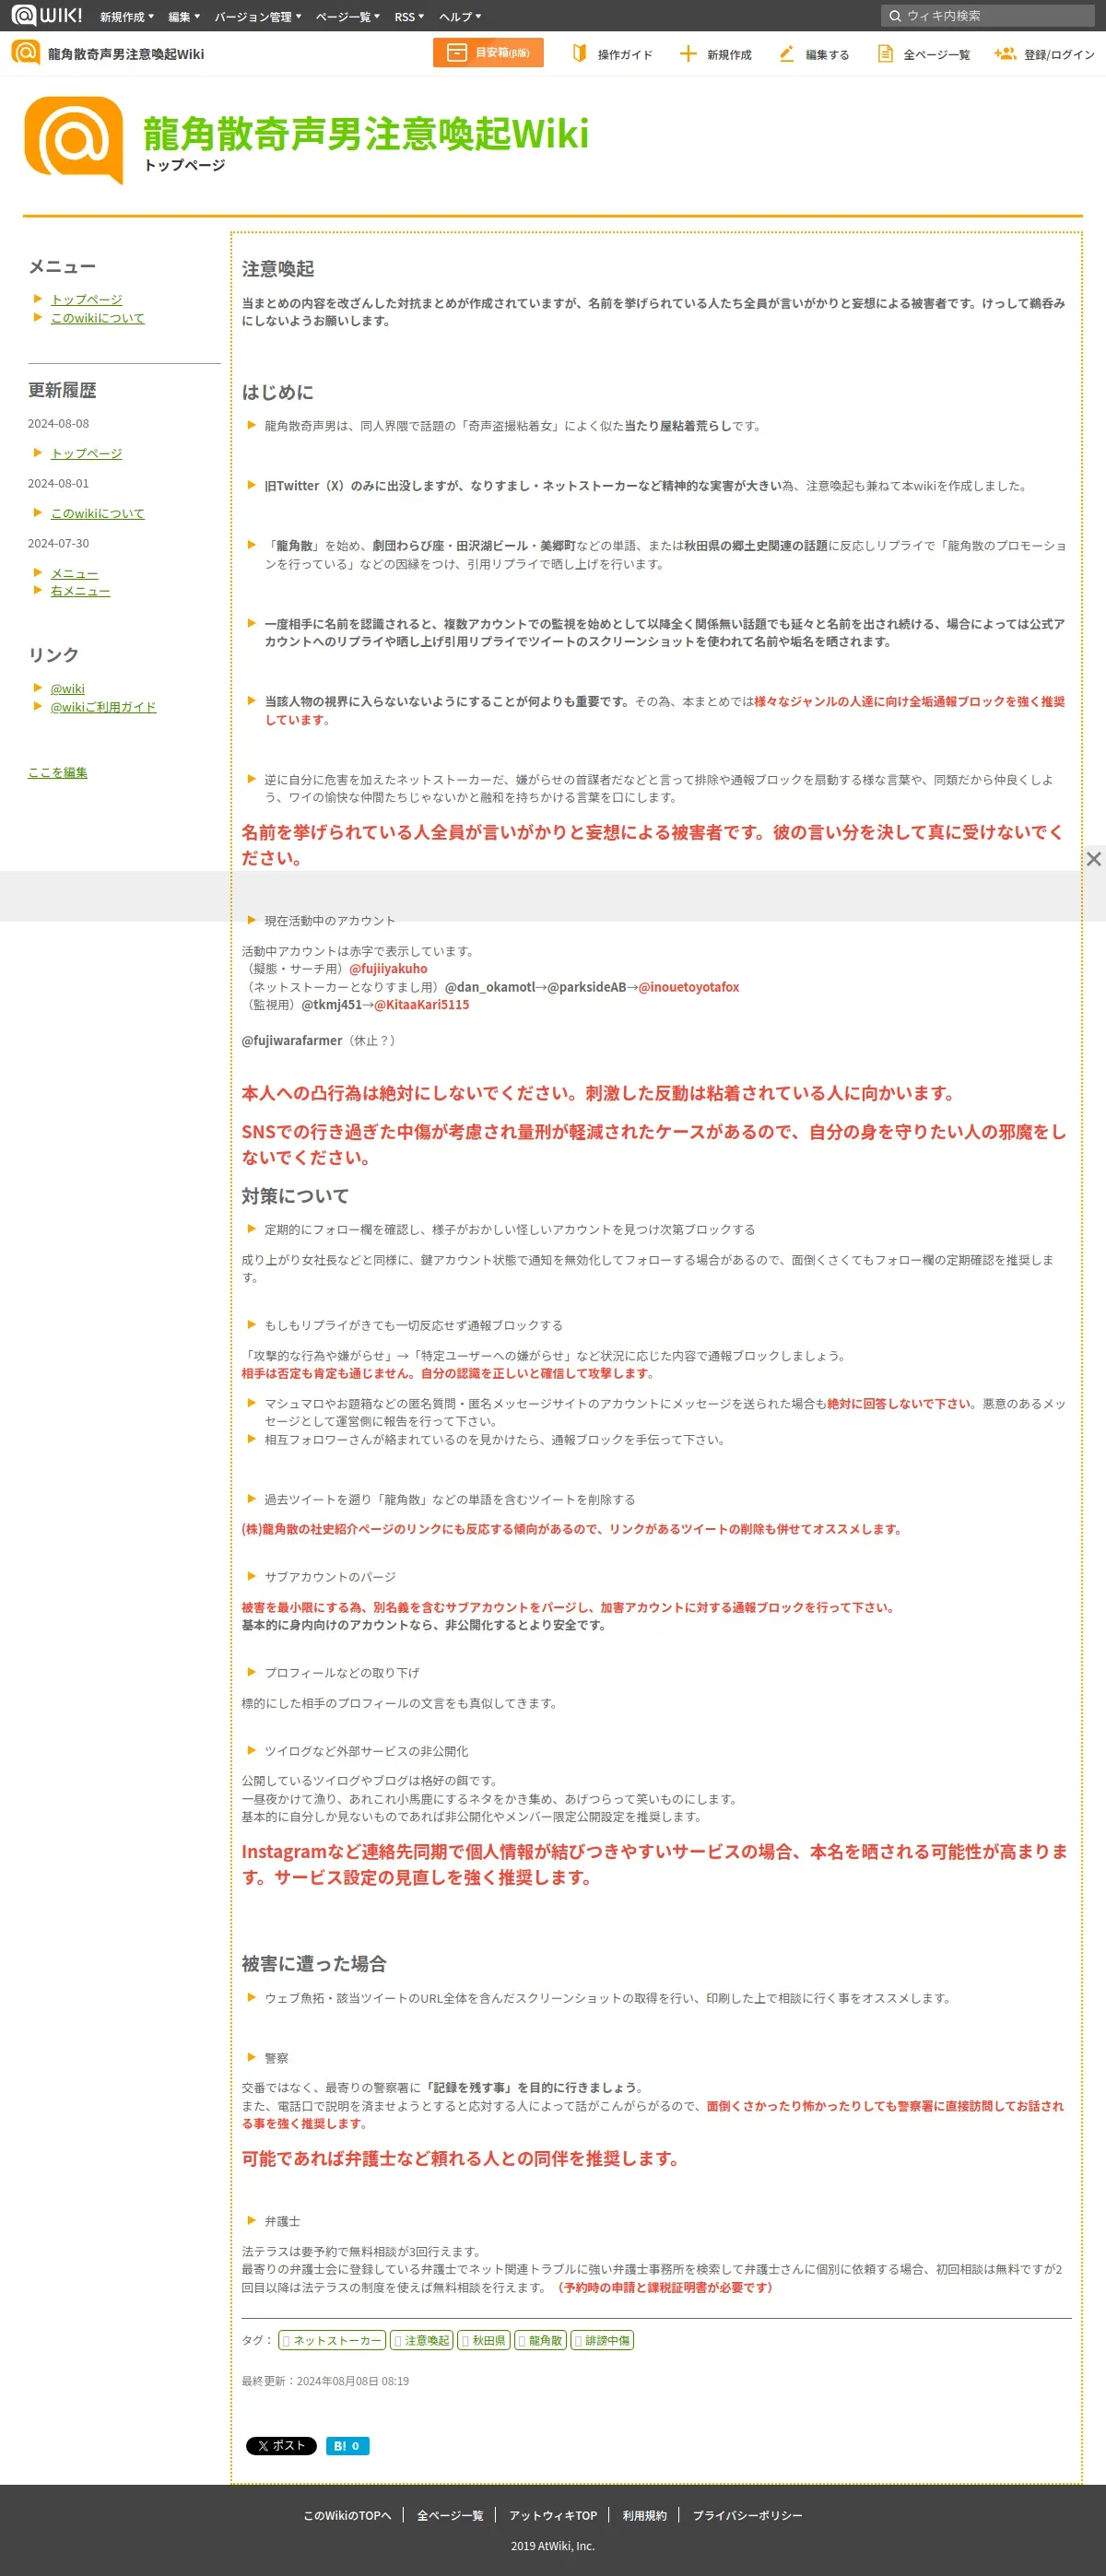This screenshot has height=2576, width=1106.
Task: Open the 操作ガイド guide icon
Action: (x=579, y=54)
